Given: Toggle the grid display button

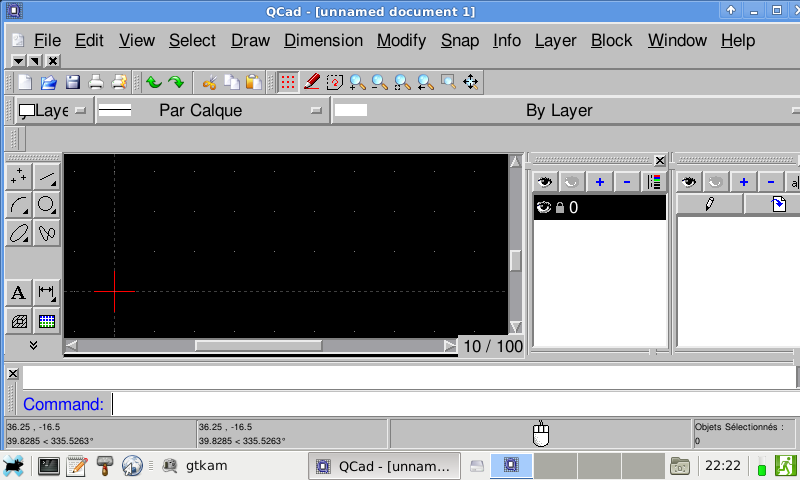Looking at the screenshot, I should point(287,82).
